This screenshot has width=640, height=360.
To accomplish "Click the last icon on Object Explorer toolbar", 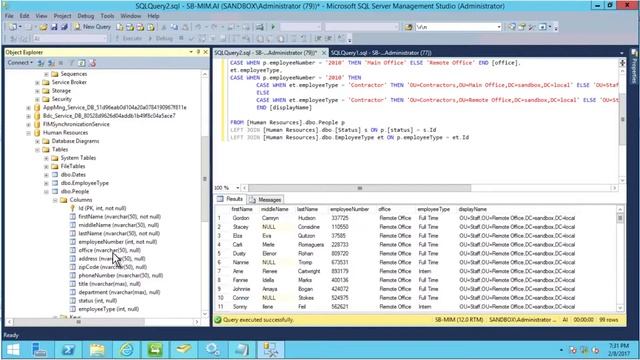I will (x=92, y=63).
